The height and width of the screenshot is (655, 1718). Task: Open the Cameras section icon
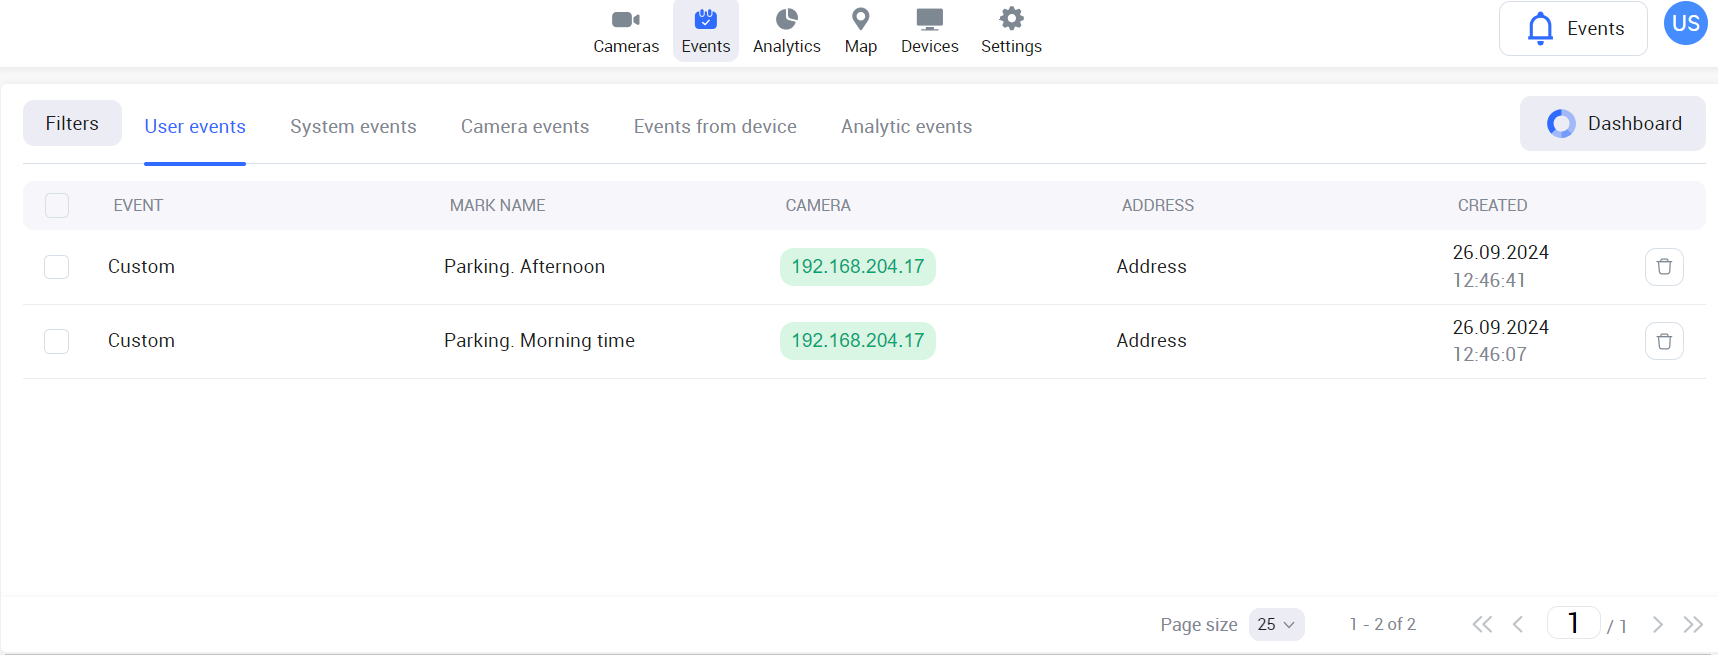(x=626, y=20)
